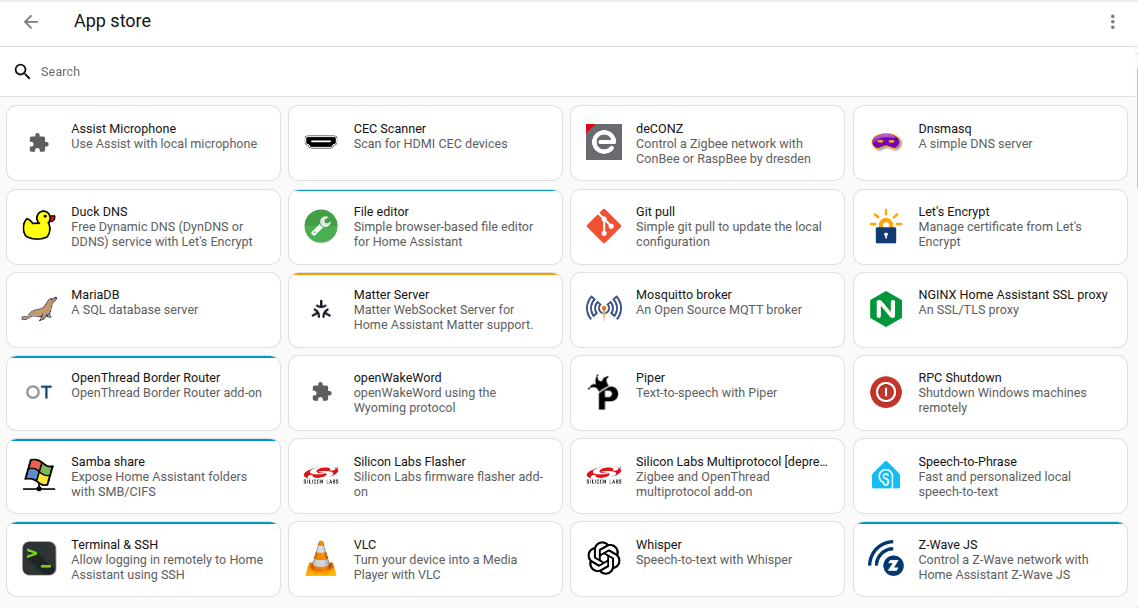Image resolution: width=1138 pixels, height=608 pixels.
Task: Select the VLC traffic cone icon
Action: pyautogui.click(x=320, y=559)
